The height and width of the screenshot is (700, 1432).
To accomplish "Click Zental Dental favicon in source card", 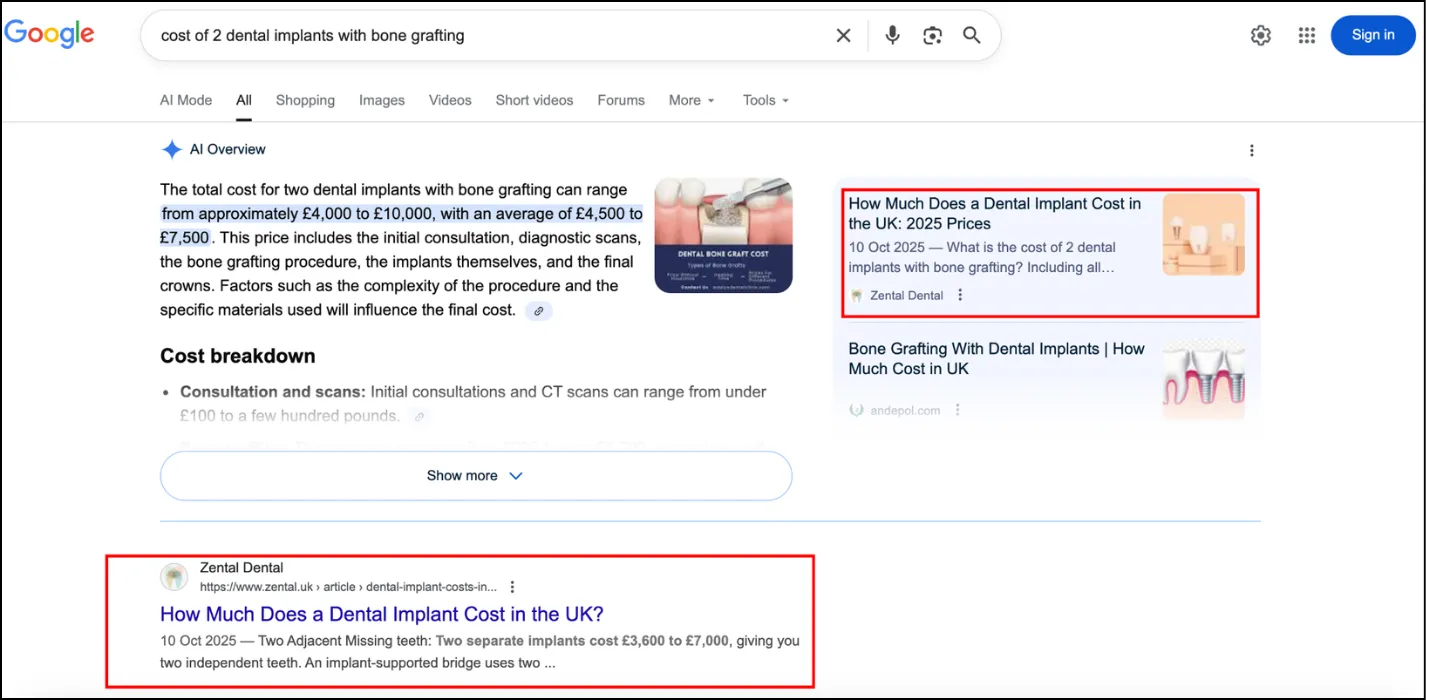I will point(856,295).
